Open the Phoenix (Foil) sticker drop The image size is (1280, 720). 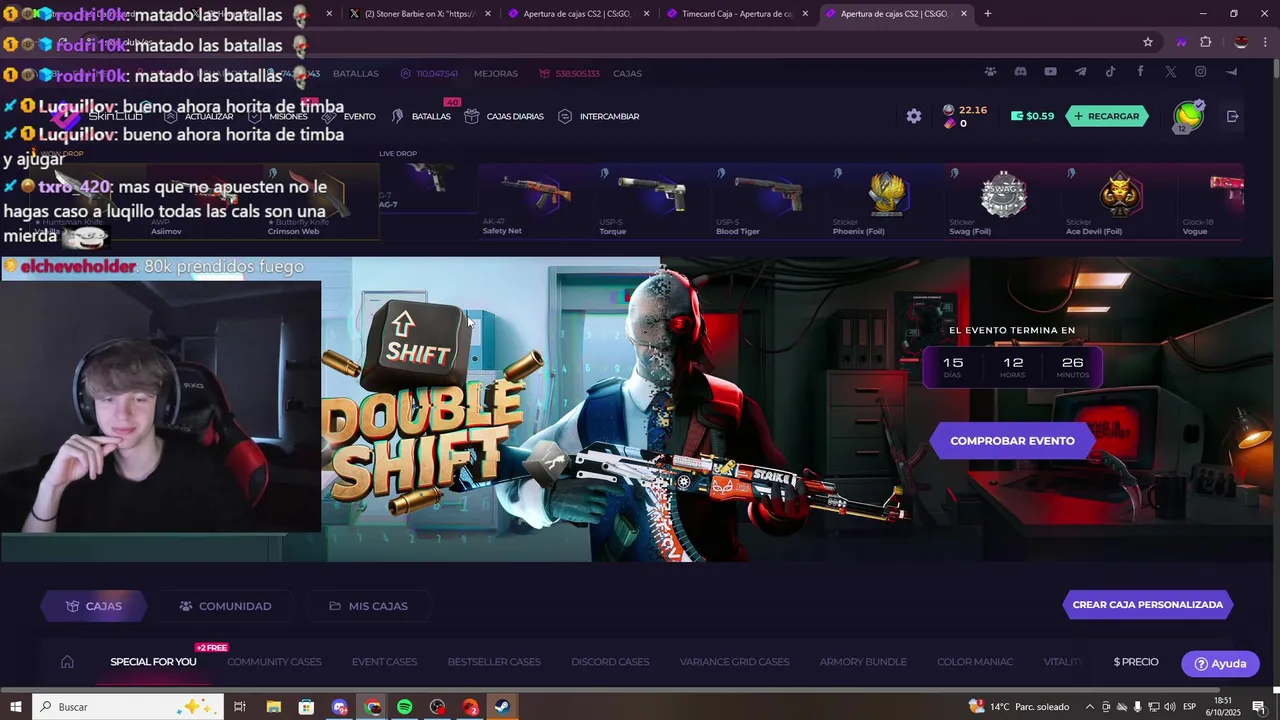tap(887, 202)
